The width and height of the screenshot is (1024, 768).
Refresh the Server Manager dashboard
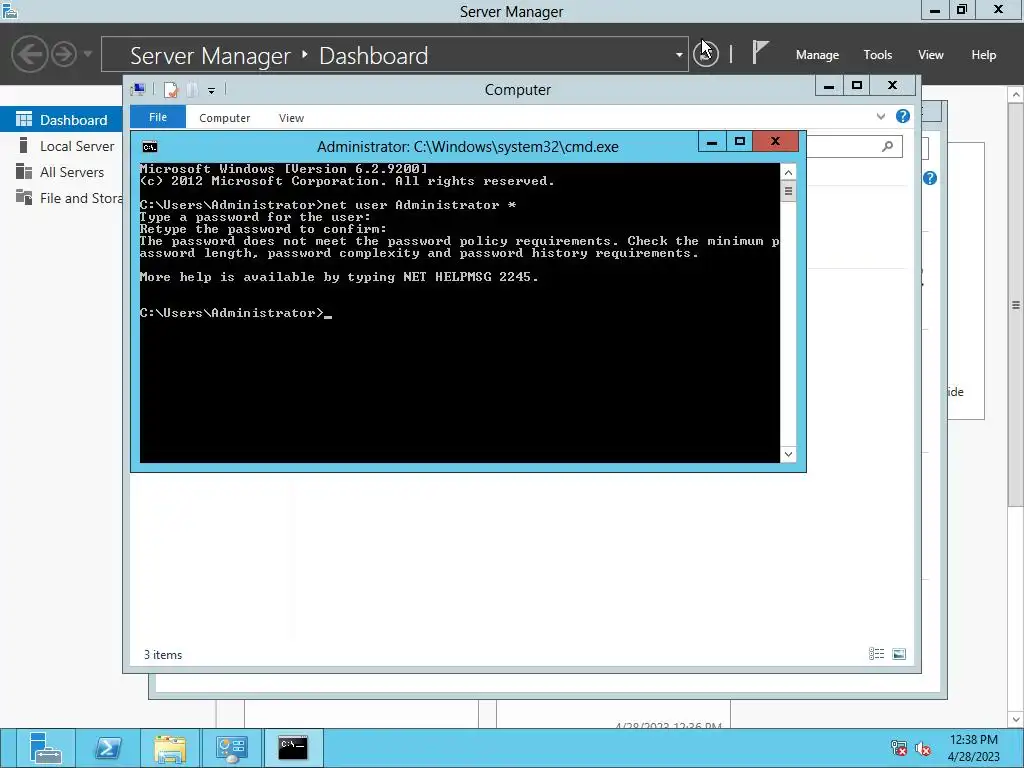pos(706,54)
